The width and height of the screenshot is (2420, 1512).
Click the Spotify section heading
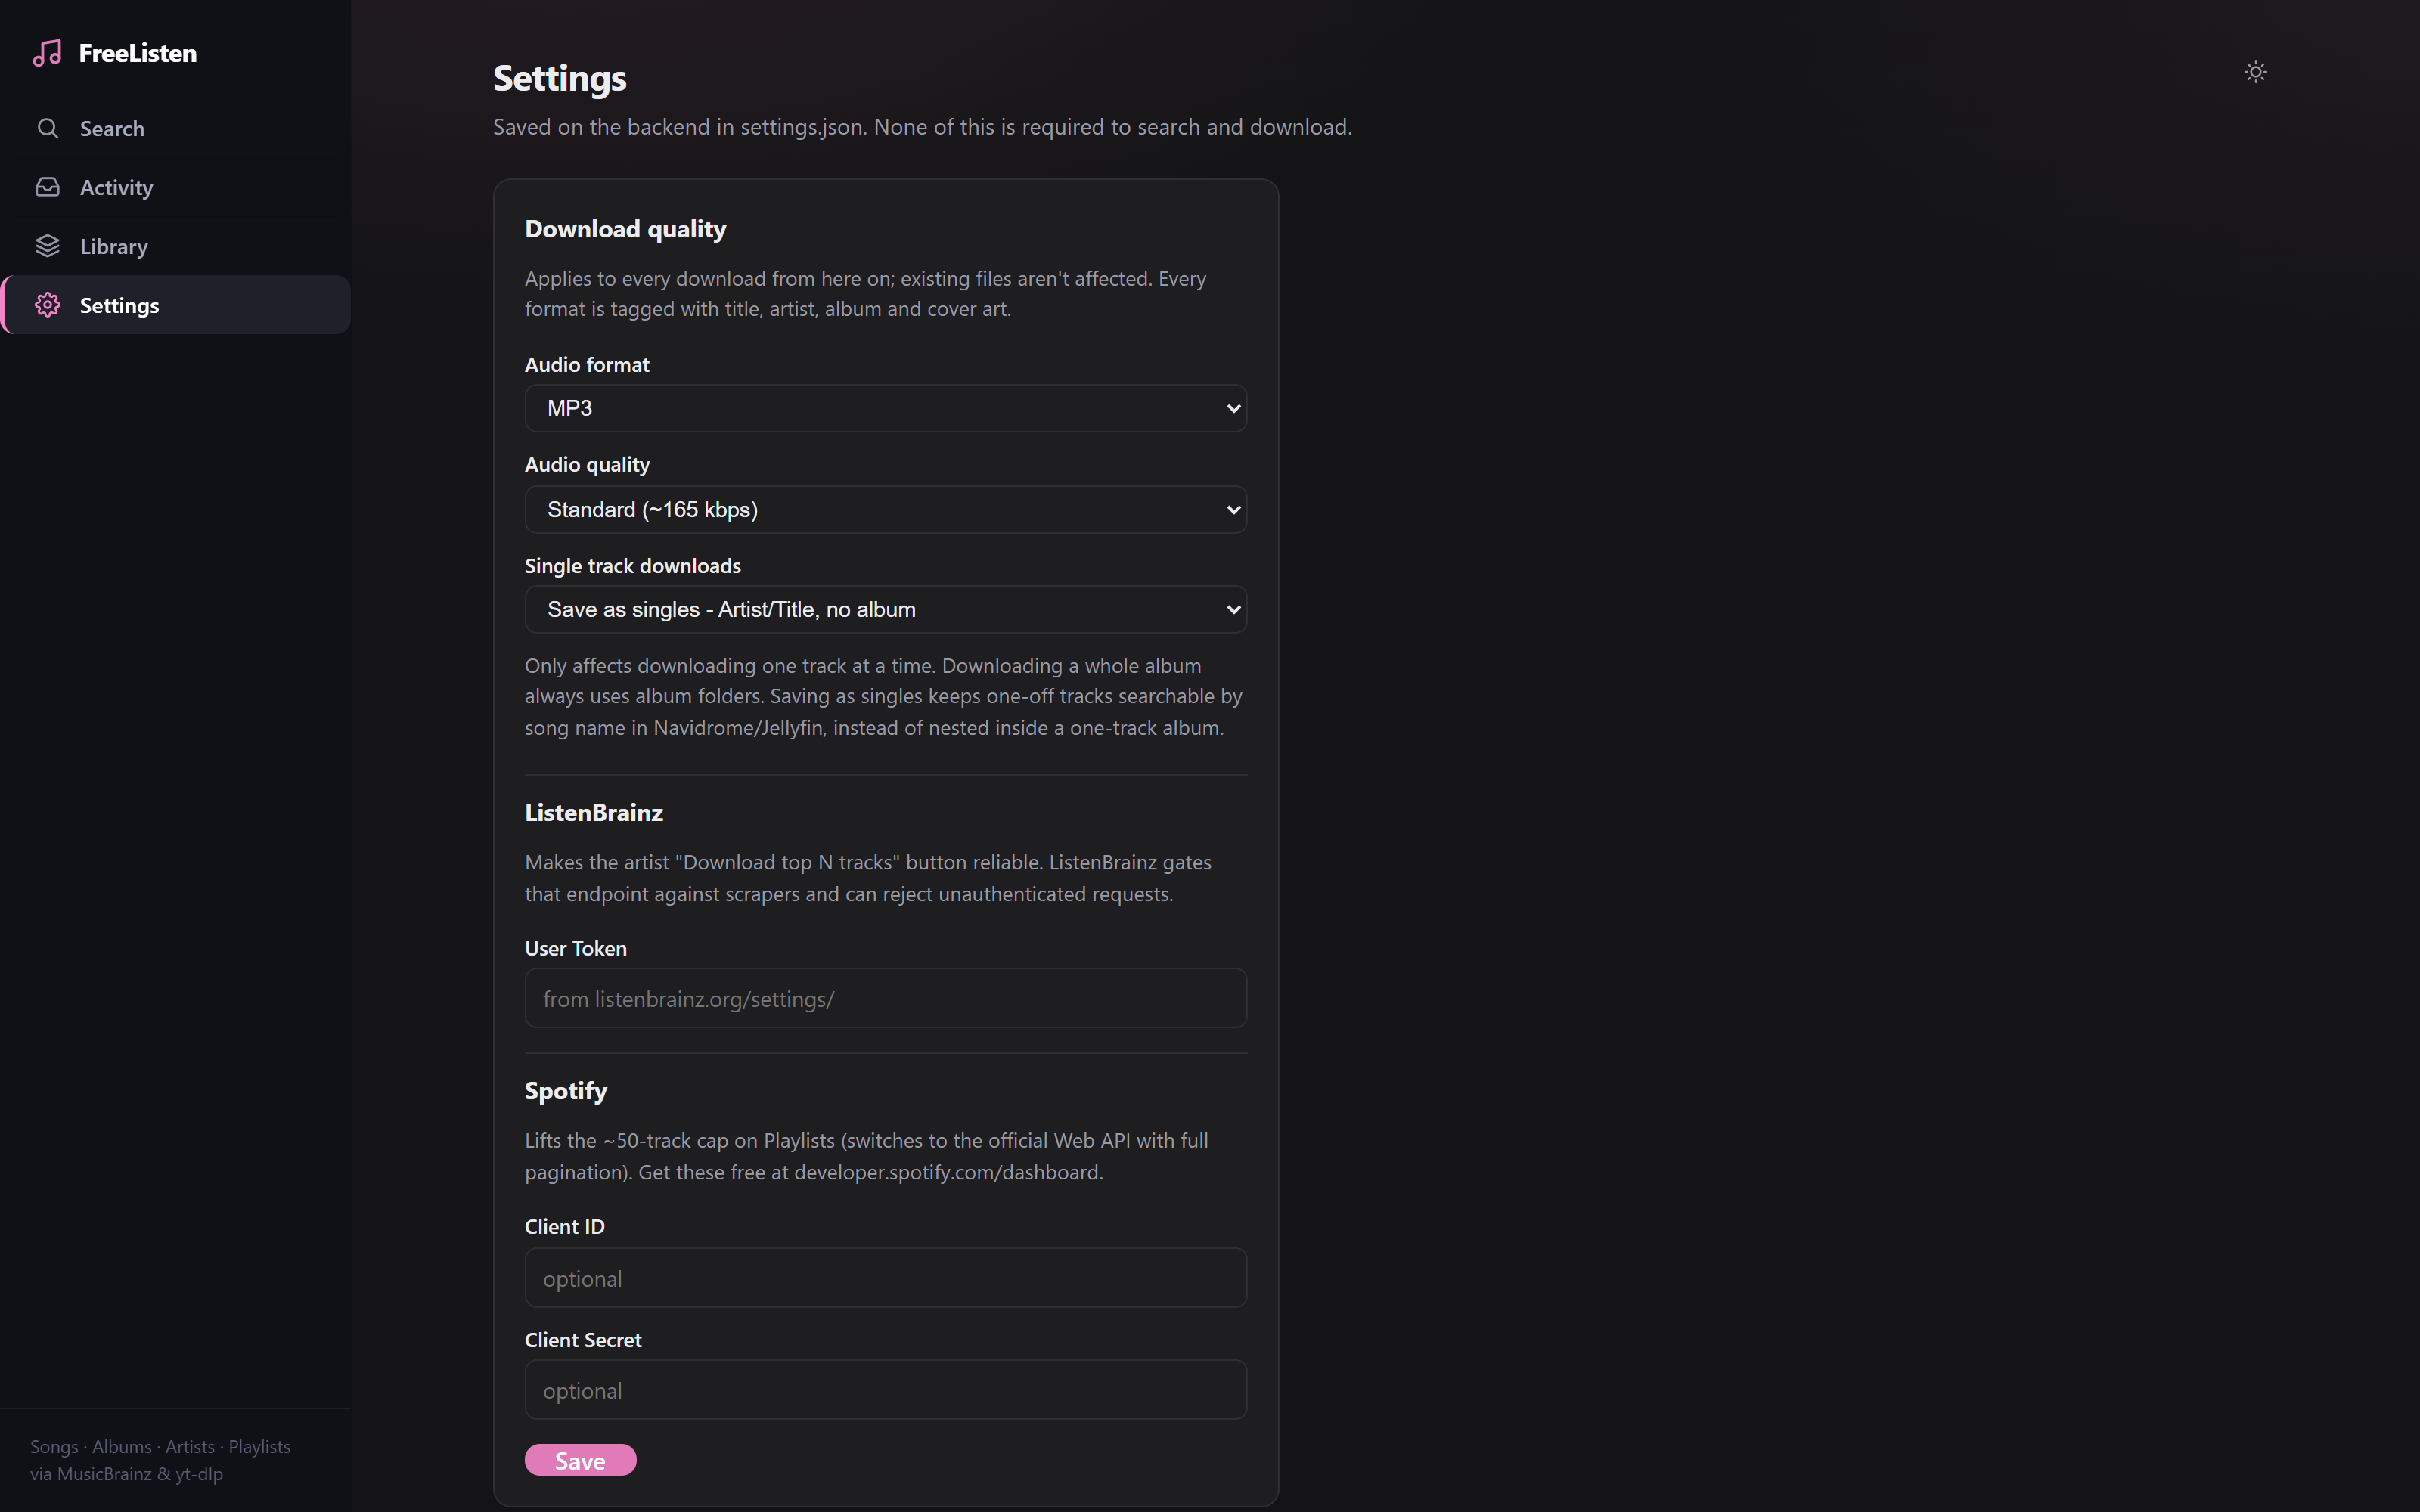[566, 1091]
